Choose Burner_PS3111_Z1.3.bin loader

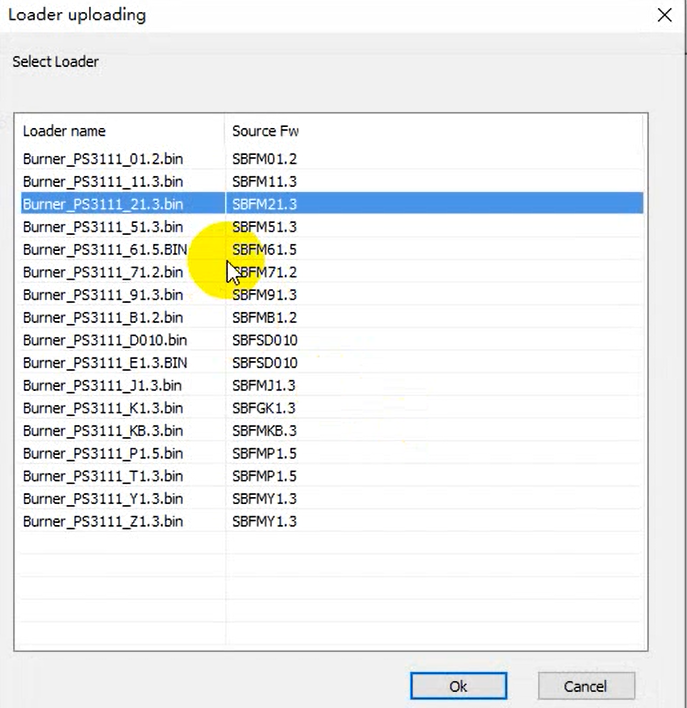103,521
